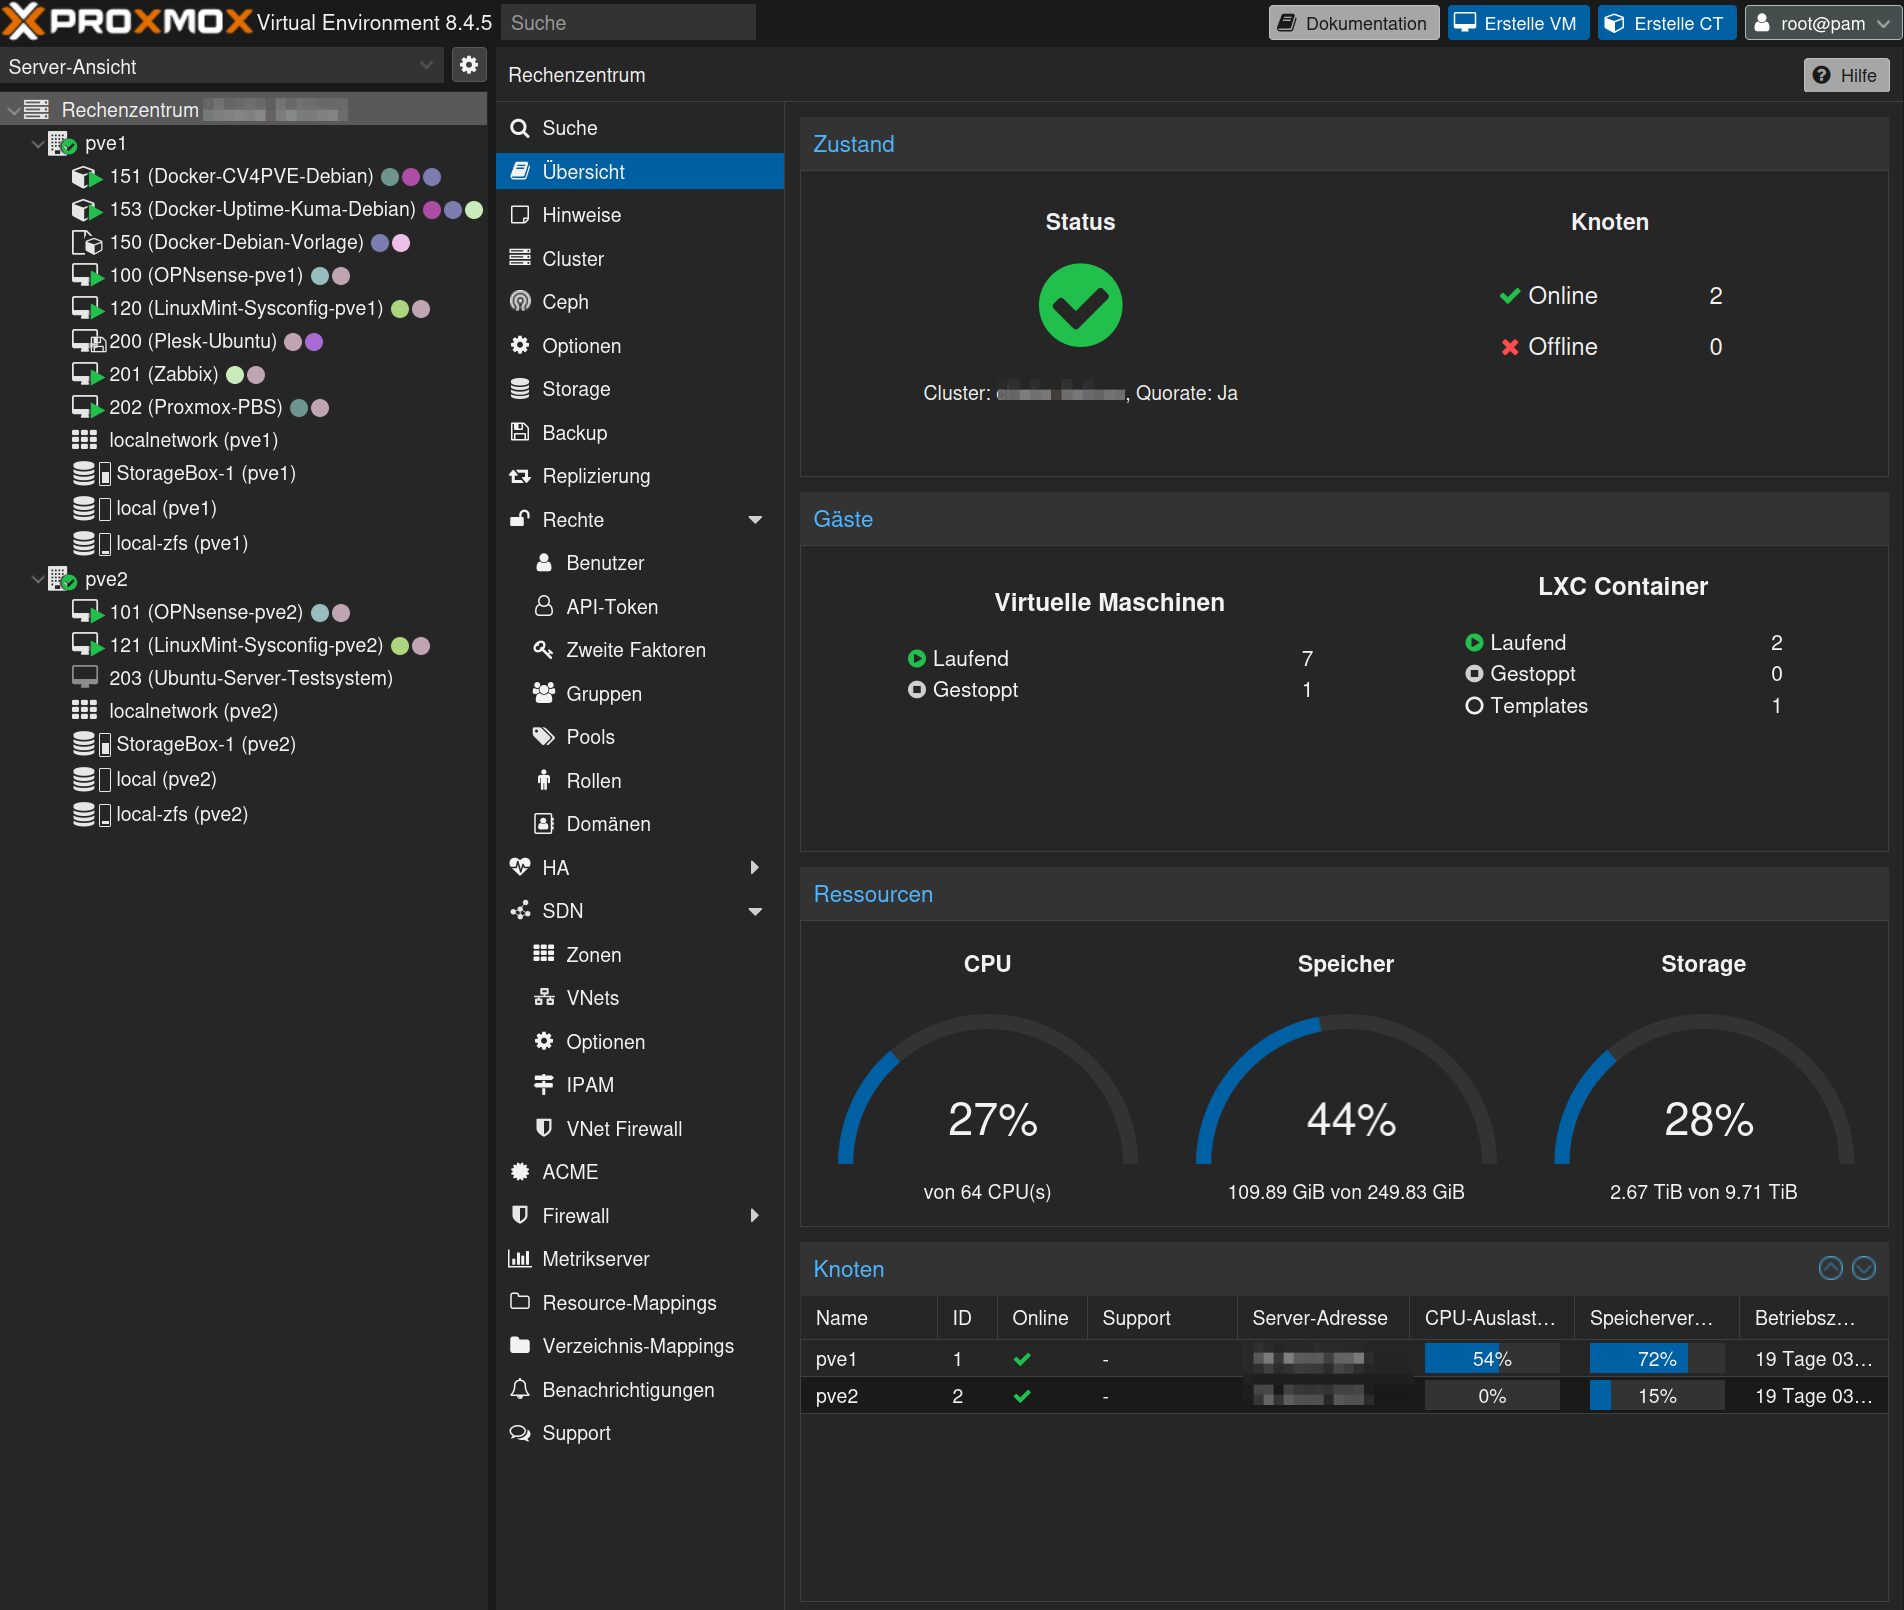The image size is (1904, 1610).
Task: Click Docker-CV4PVE-Debian container icon
Action: click(x=87, y=177)
